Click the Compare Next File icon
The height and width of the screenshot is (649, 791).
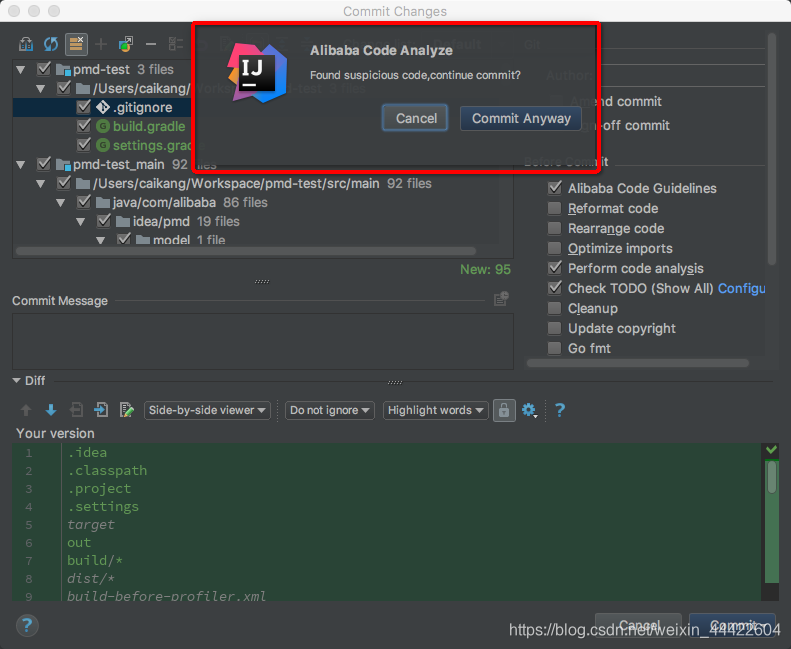point(101,410)
